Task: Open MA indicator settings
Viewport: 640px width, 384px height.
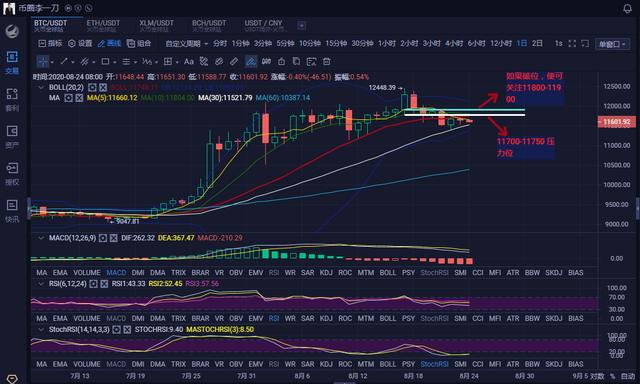Action: click(69, 98)
